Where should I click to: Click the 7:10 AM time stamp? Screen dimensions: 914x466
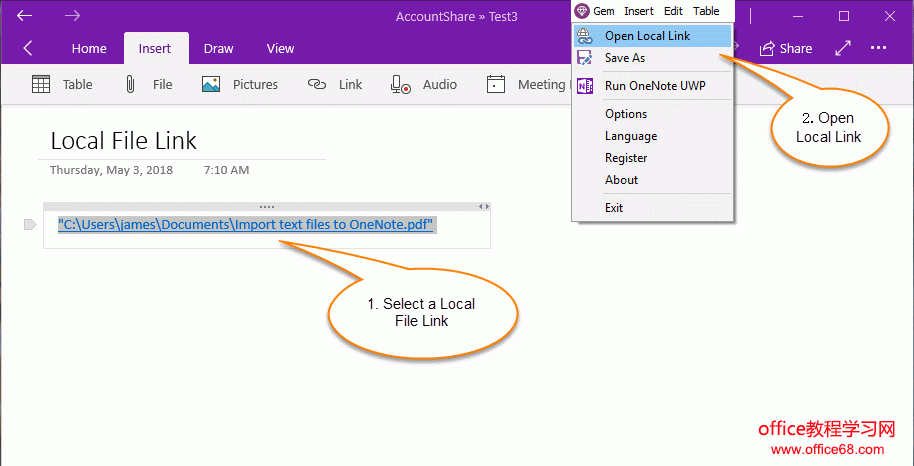[x=226, y=170]
